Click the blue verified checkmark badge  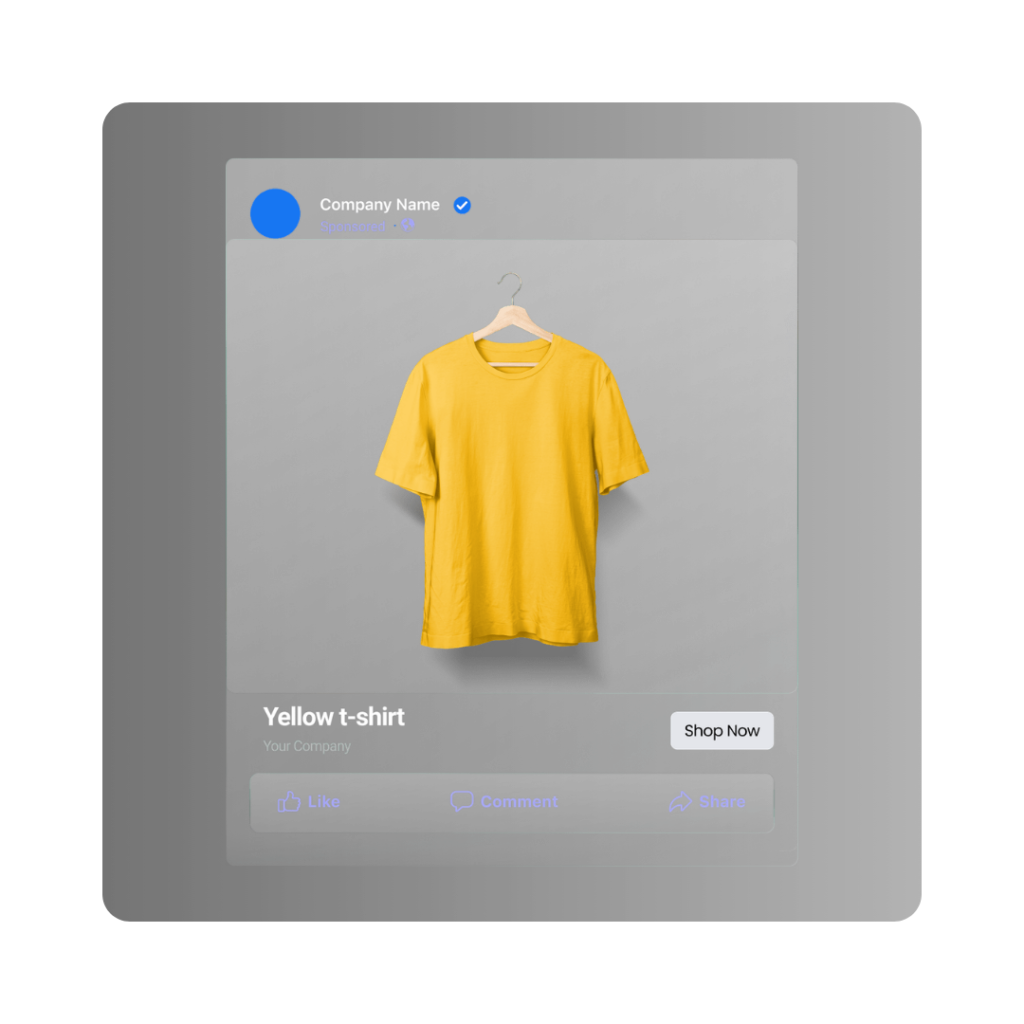click(462, 205)
